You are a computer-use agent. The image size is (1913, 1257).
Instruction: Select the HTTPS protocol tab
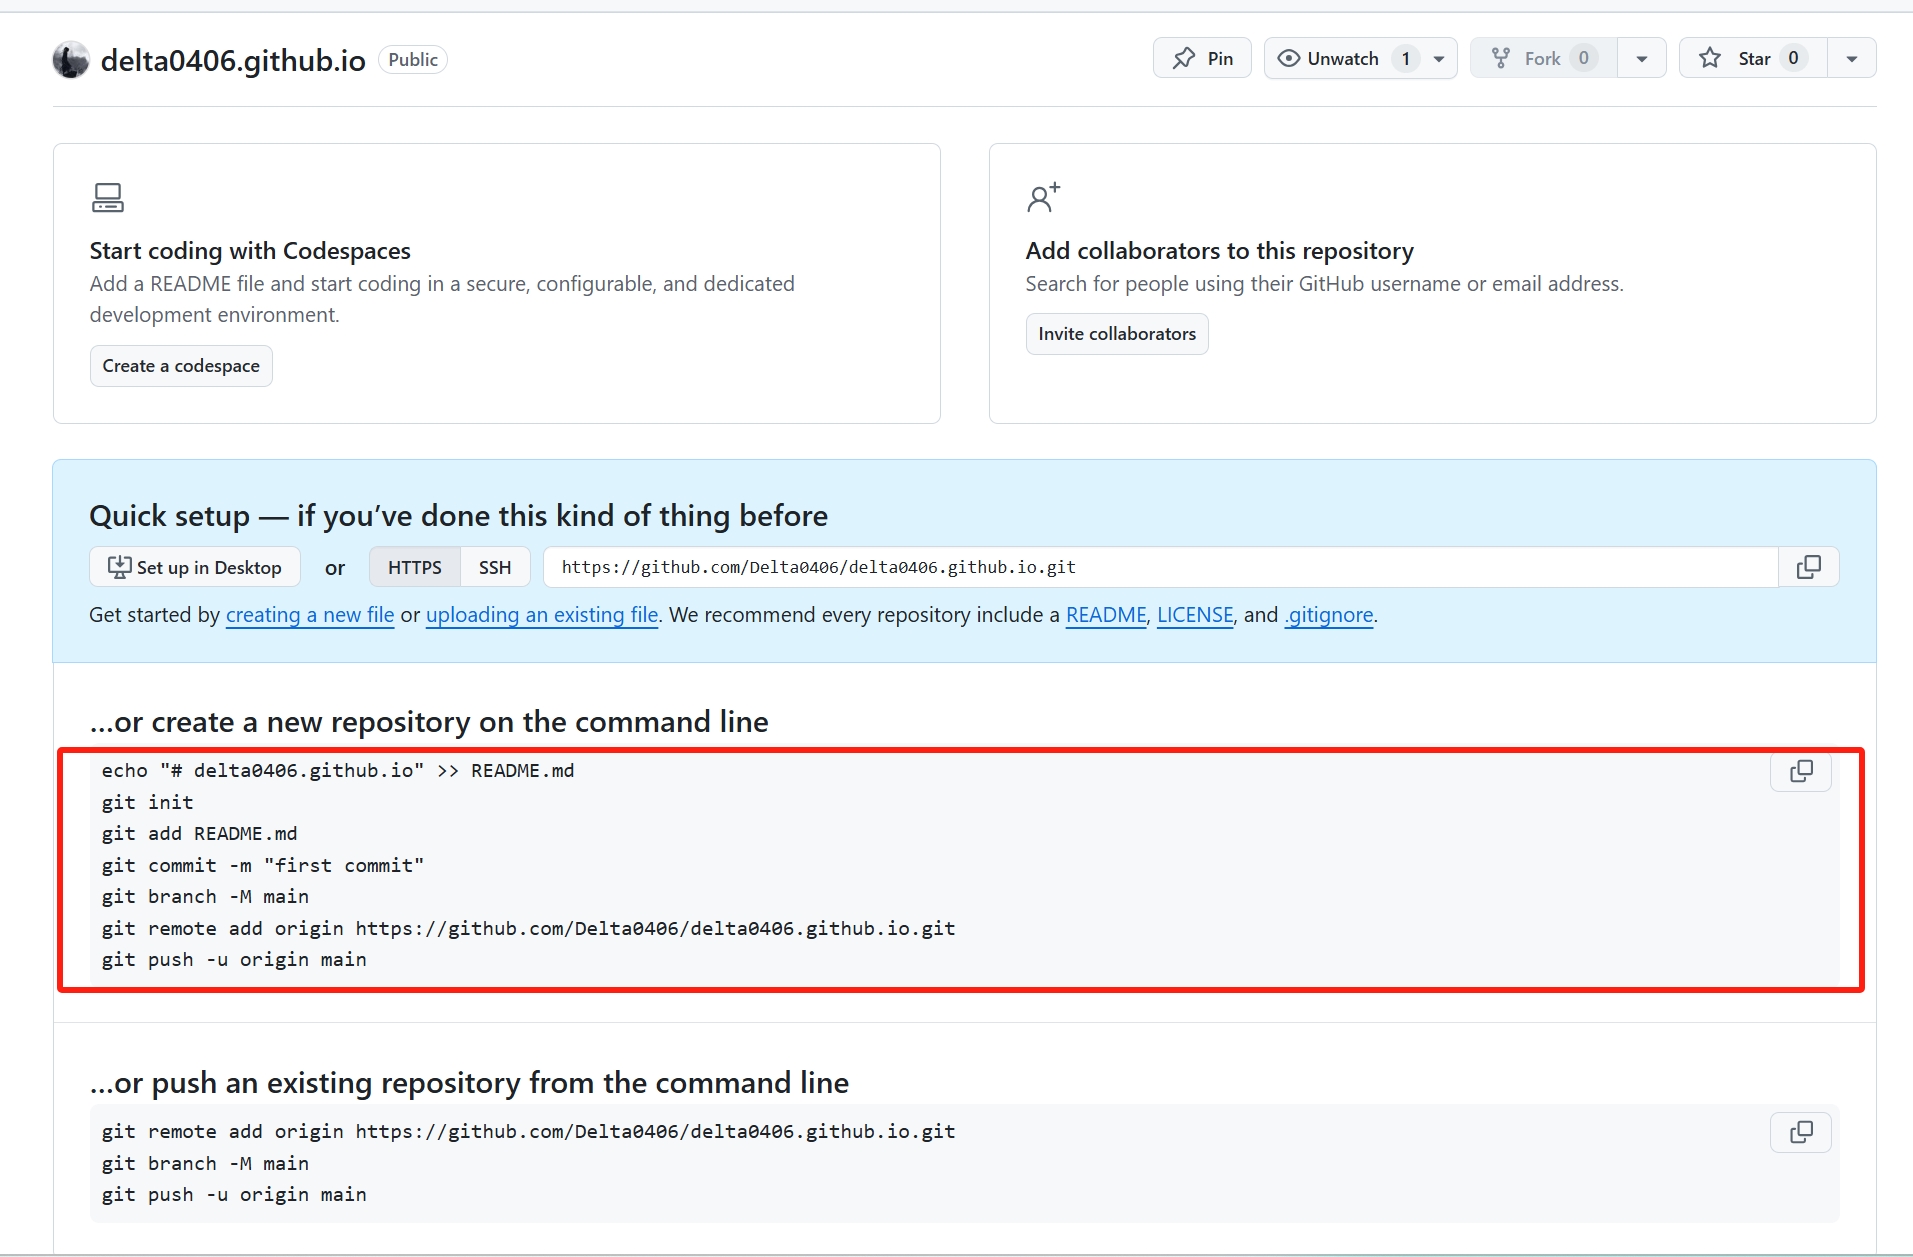[415, 567]
